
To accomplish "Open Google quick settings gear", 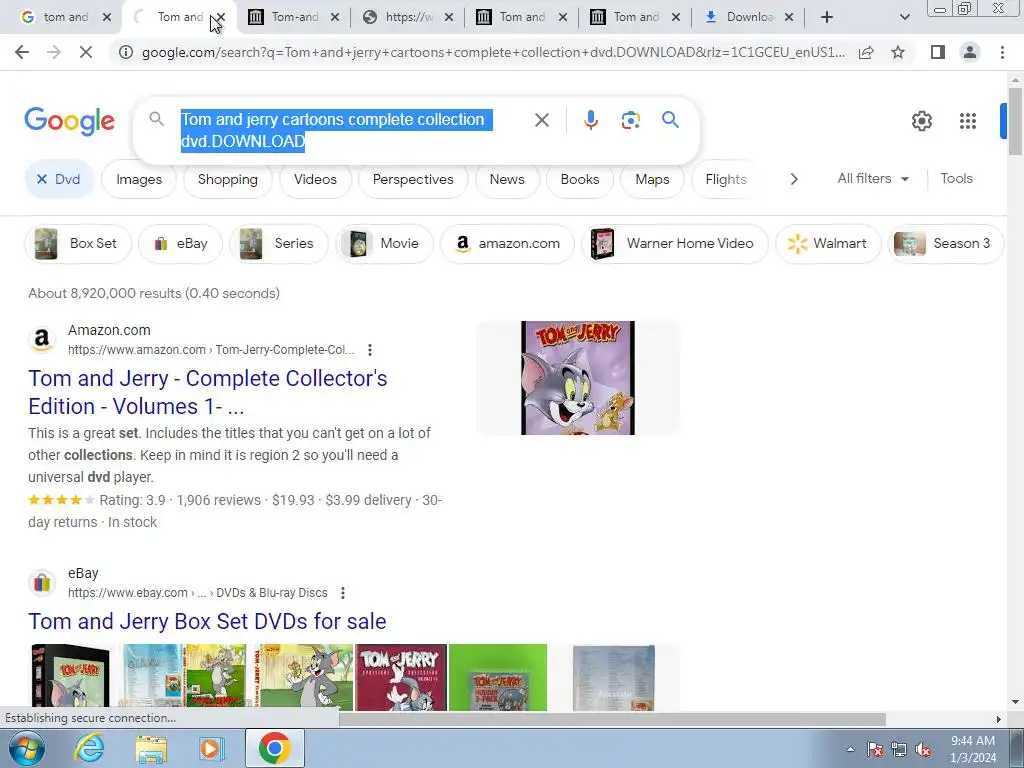I will pyautogui.click(x=921, y=121).
